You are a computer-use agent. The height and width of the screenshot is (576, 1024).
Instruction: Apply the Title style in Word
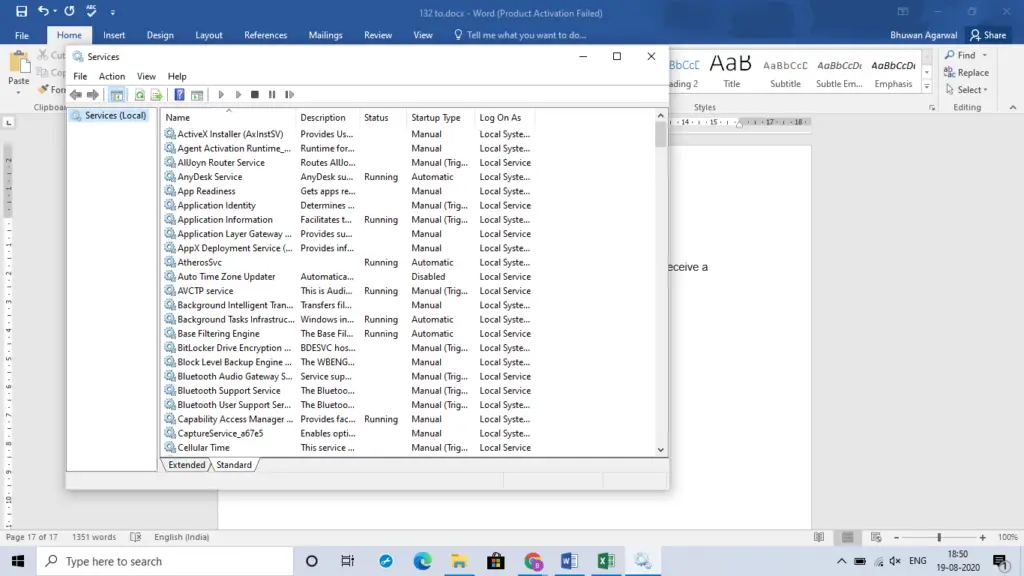731,71
